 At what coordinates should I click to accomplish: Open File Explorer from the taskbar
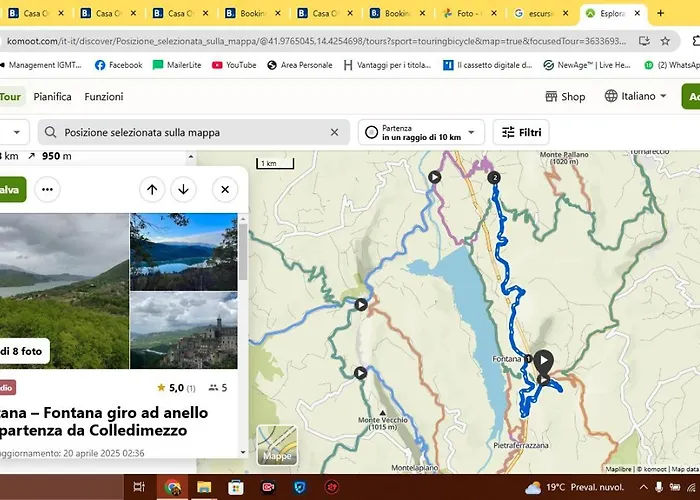(x=204, y=487)
